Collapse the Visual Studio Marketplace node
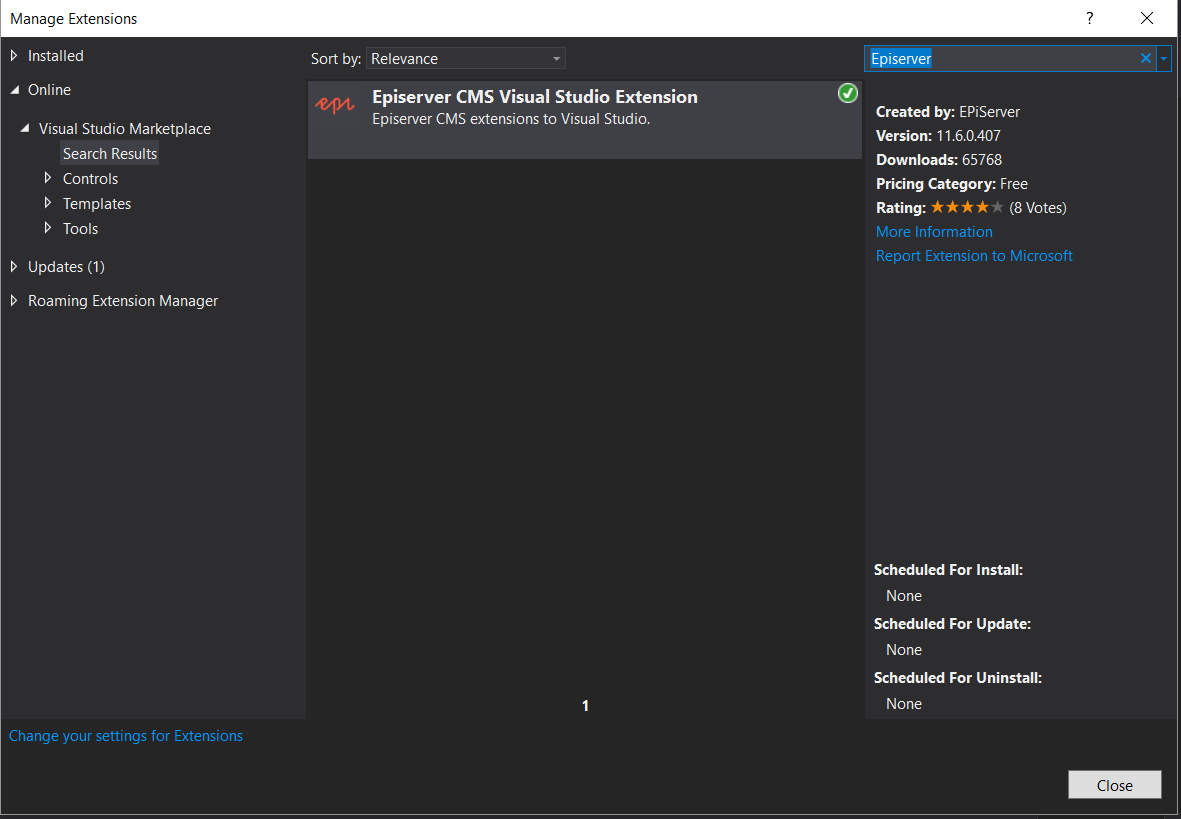This screenshot has height=819, width=1181. click(25, 129)
